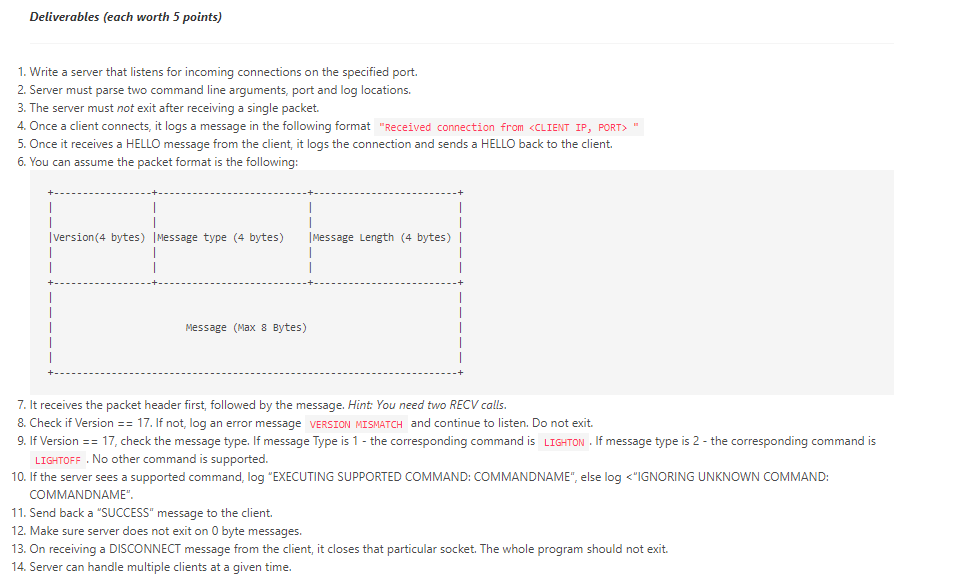Viewport: 961px width, 588px height.
Task: Click list item 1 about listening for connections
Action: point(218,71)
